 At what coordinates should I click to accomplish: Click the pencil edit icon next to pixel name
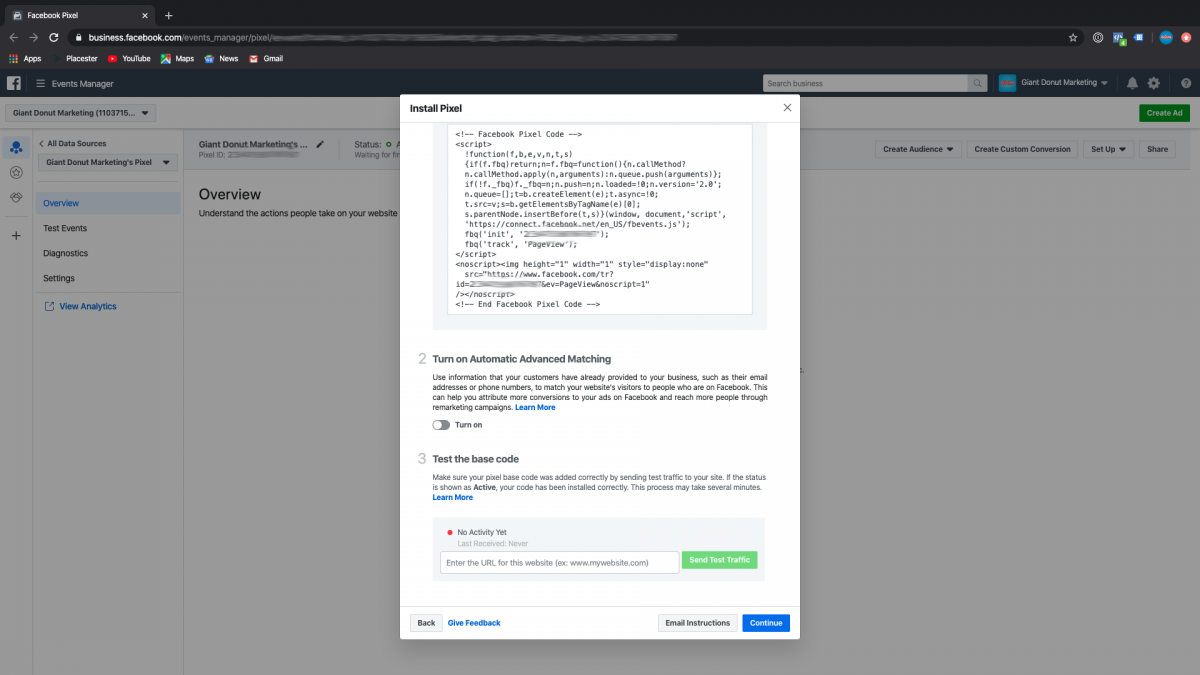pyautogui.click(x=320, y=144)
